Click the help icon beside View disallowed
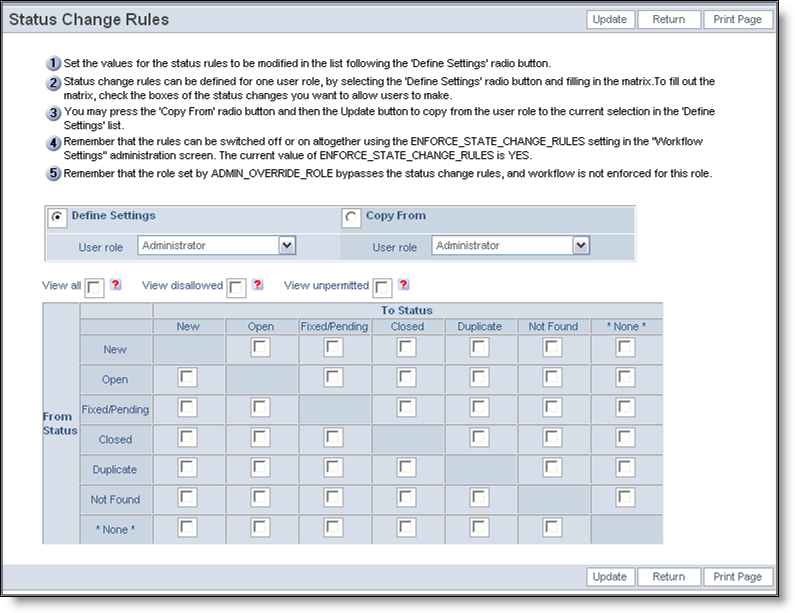The height and width of the screenshot is (613, 795). pos(258,285)
